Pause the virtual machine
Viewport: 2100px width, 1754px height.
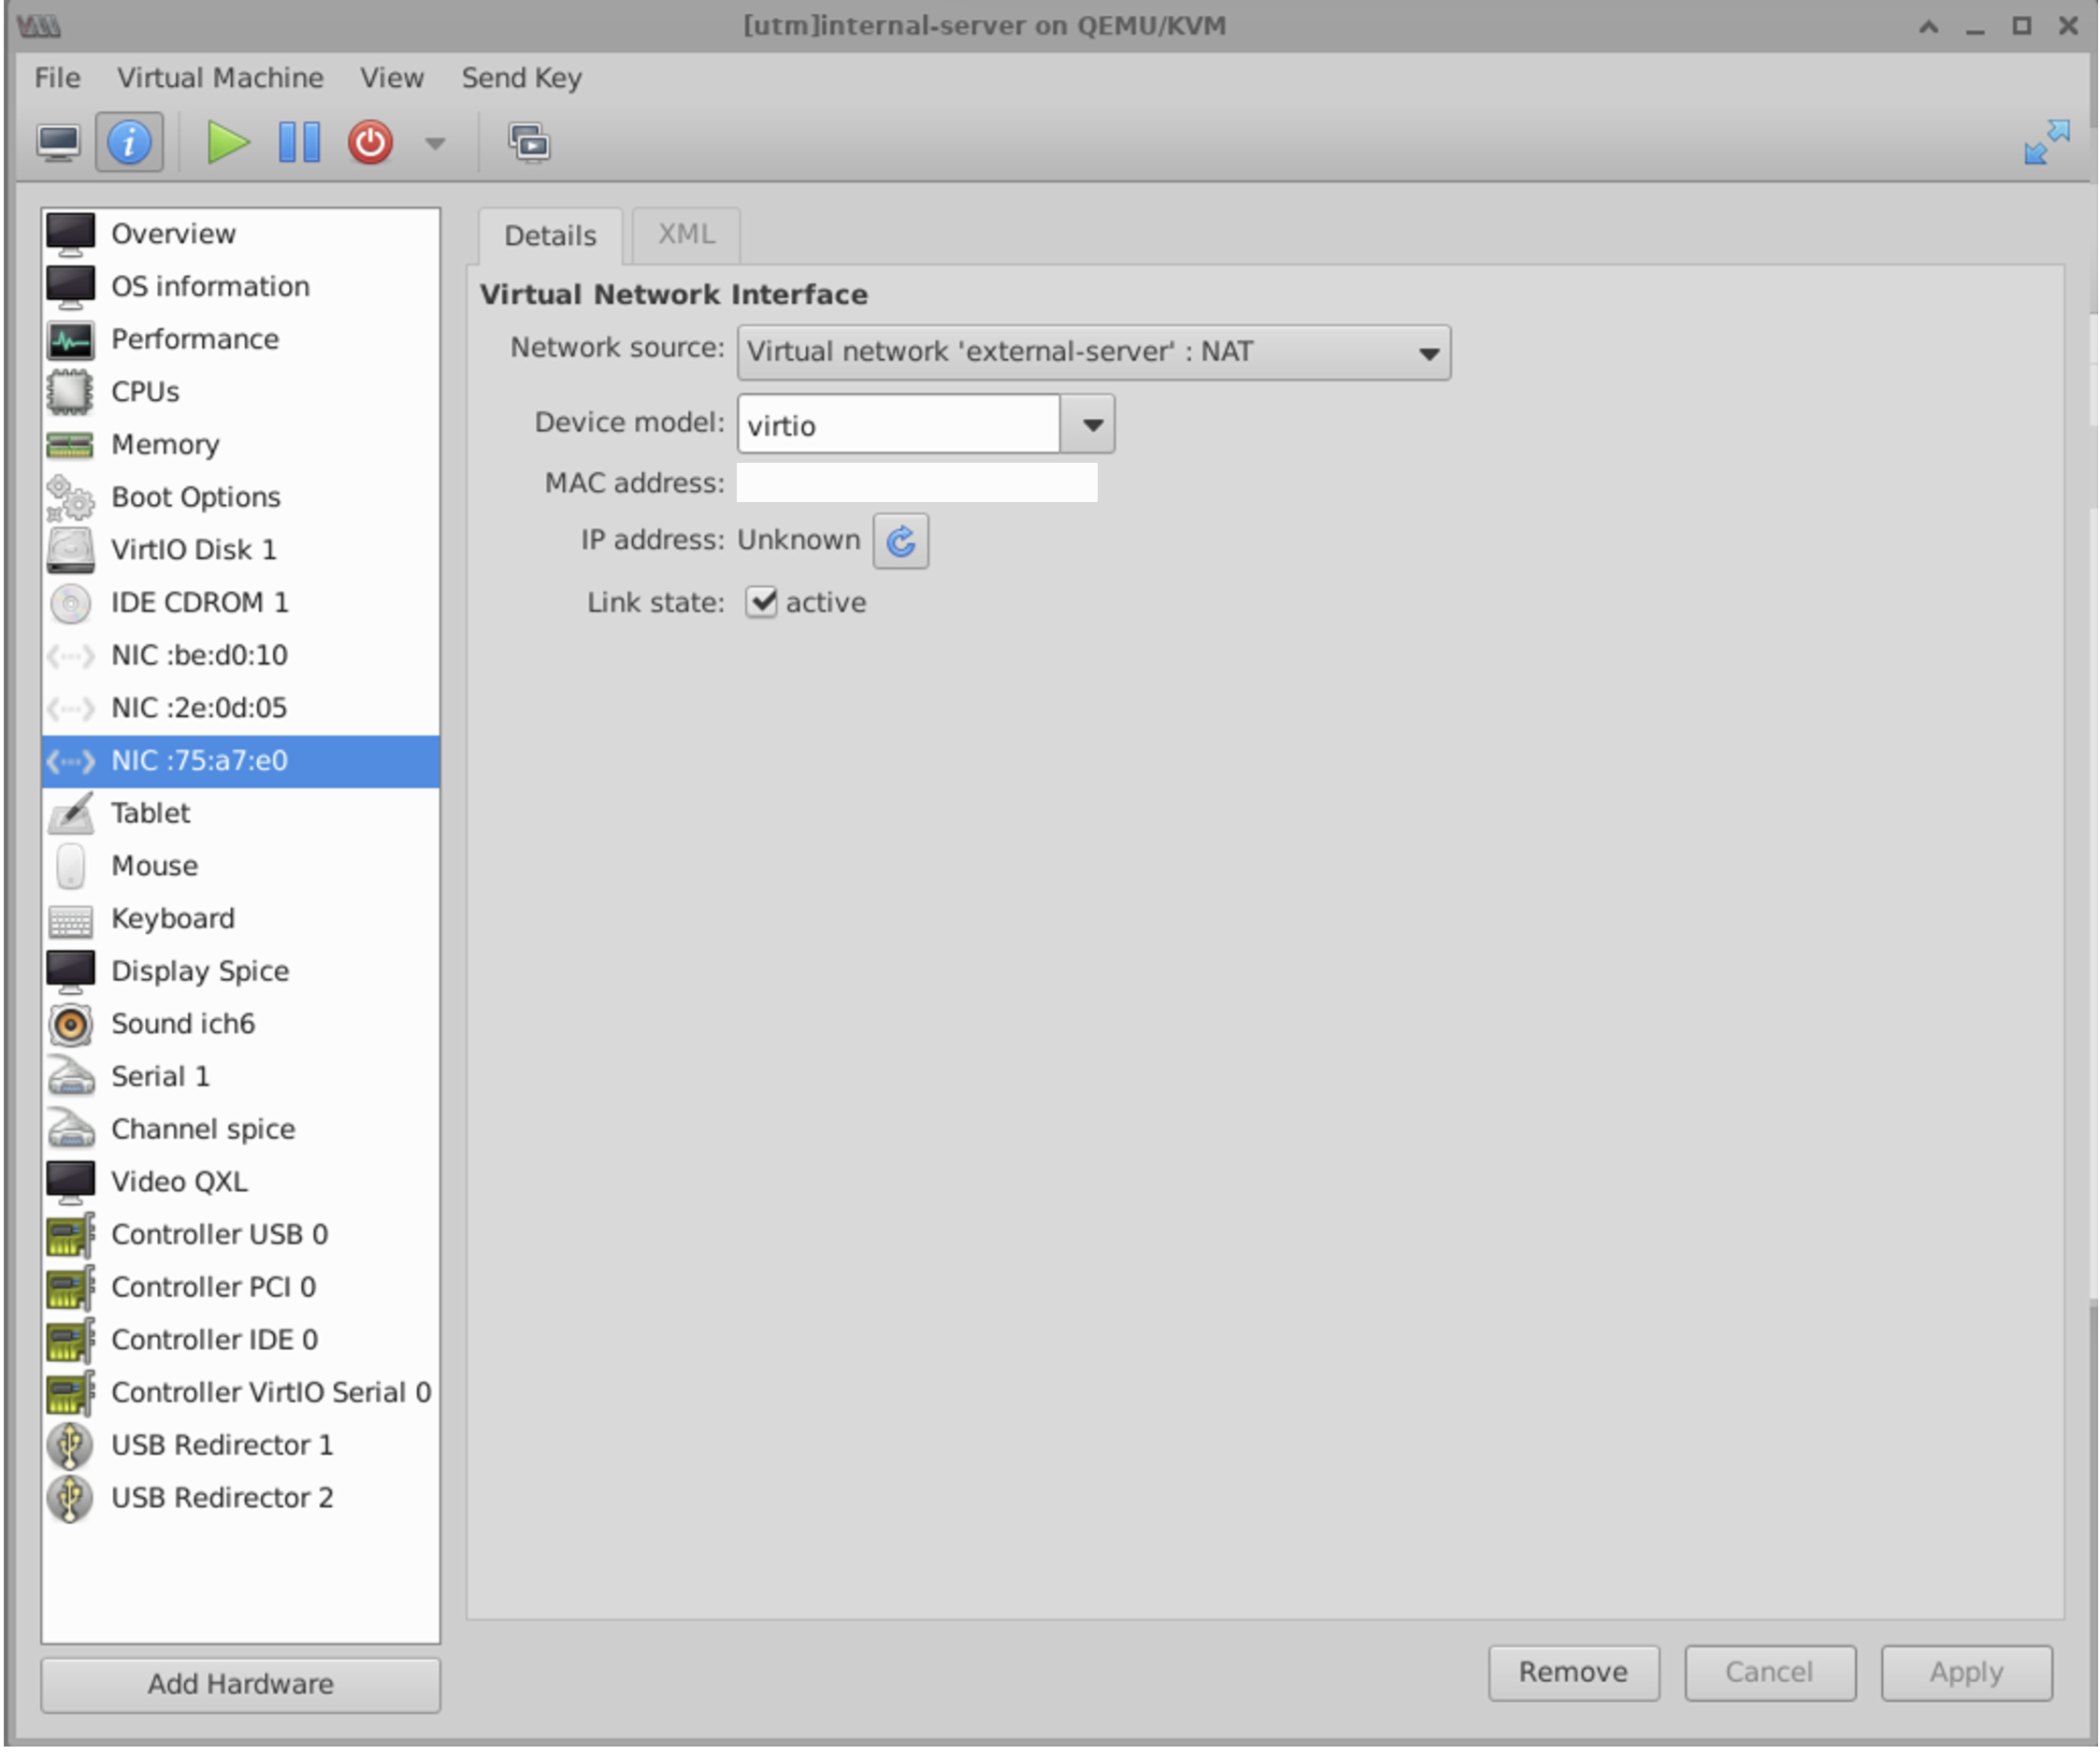[x=299, y=143]
